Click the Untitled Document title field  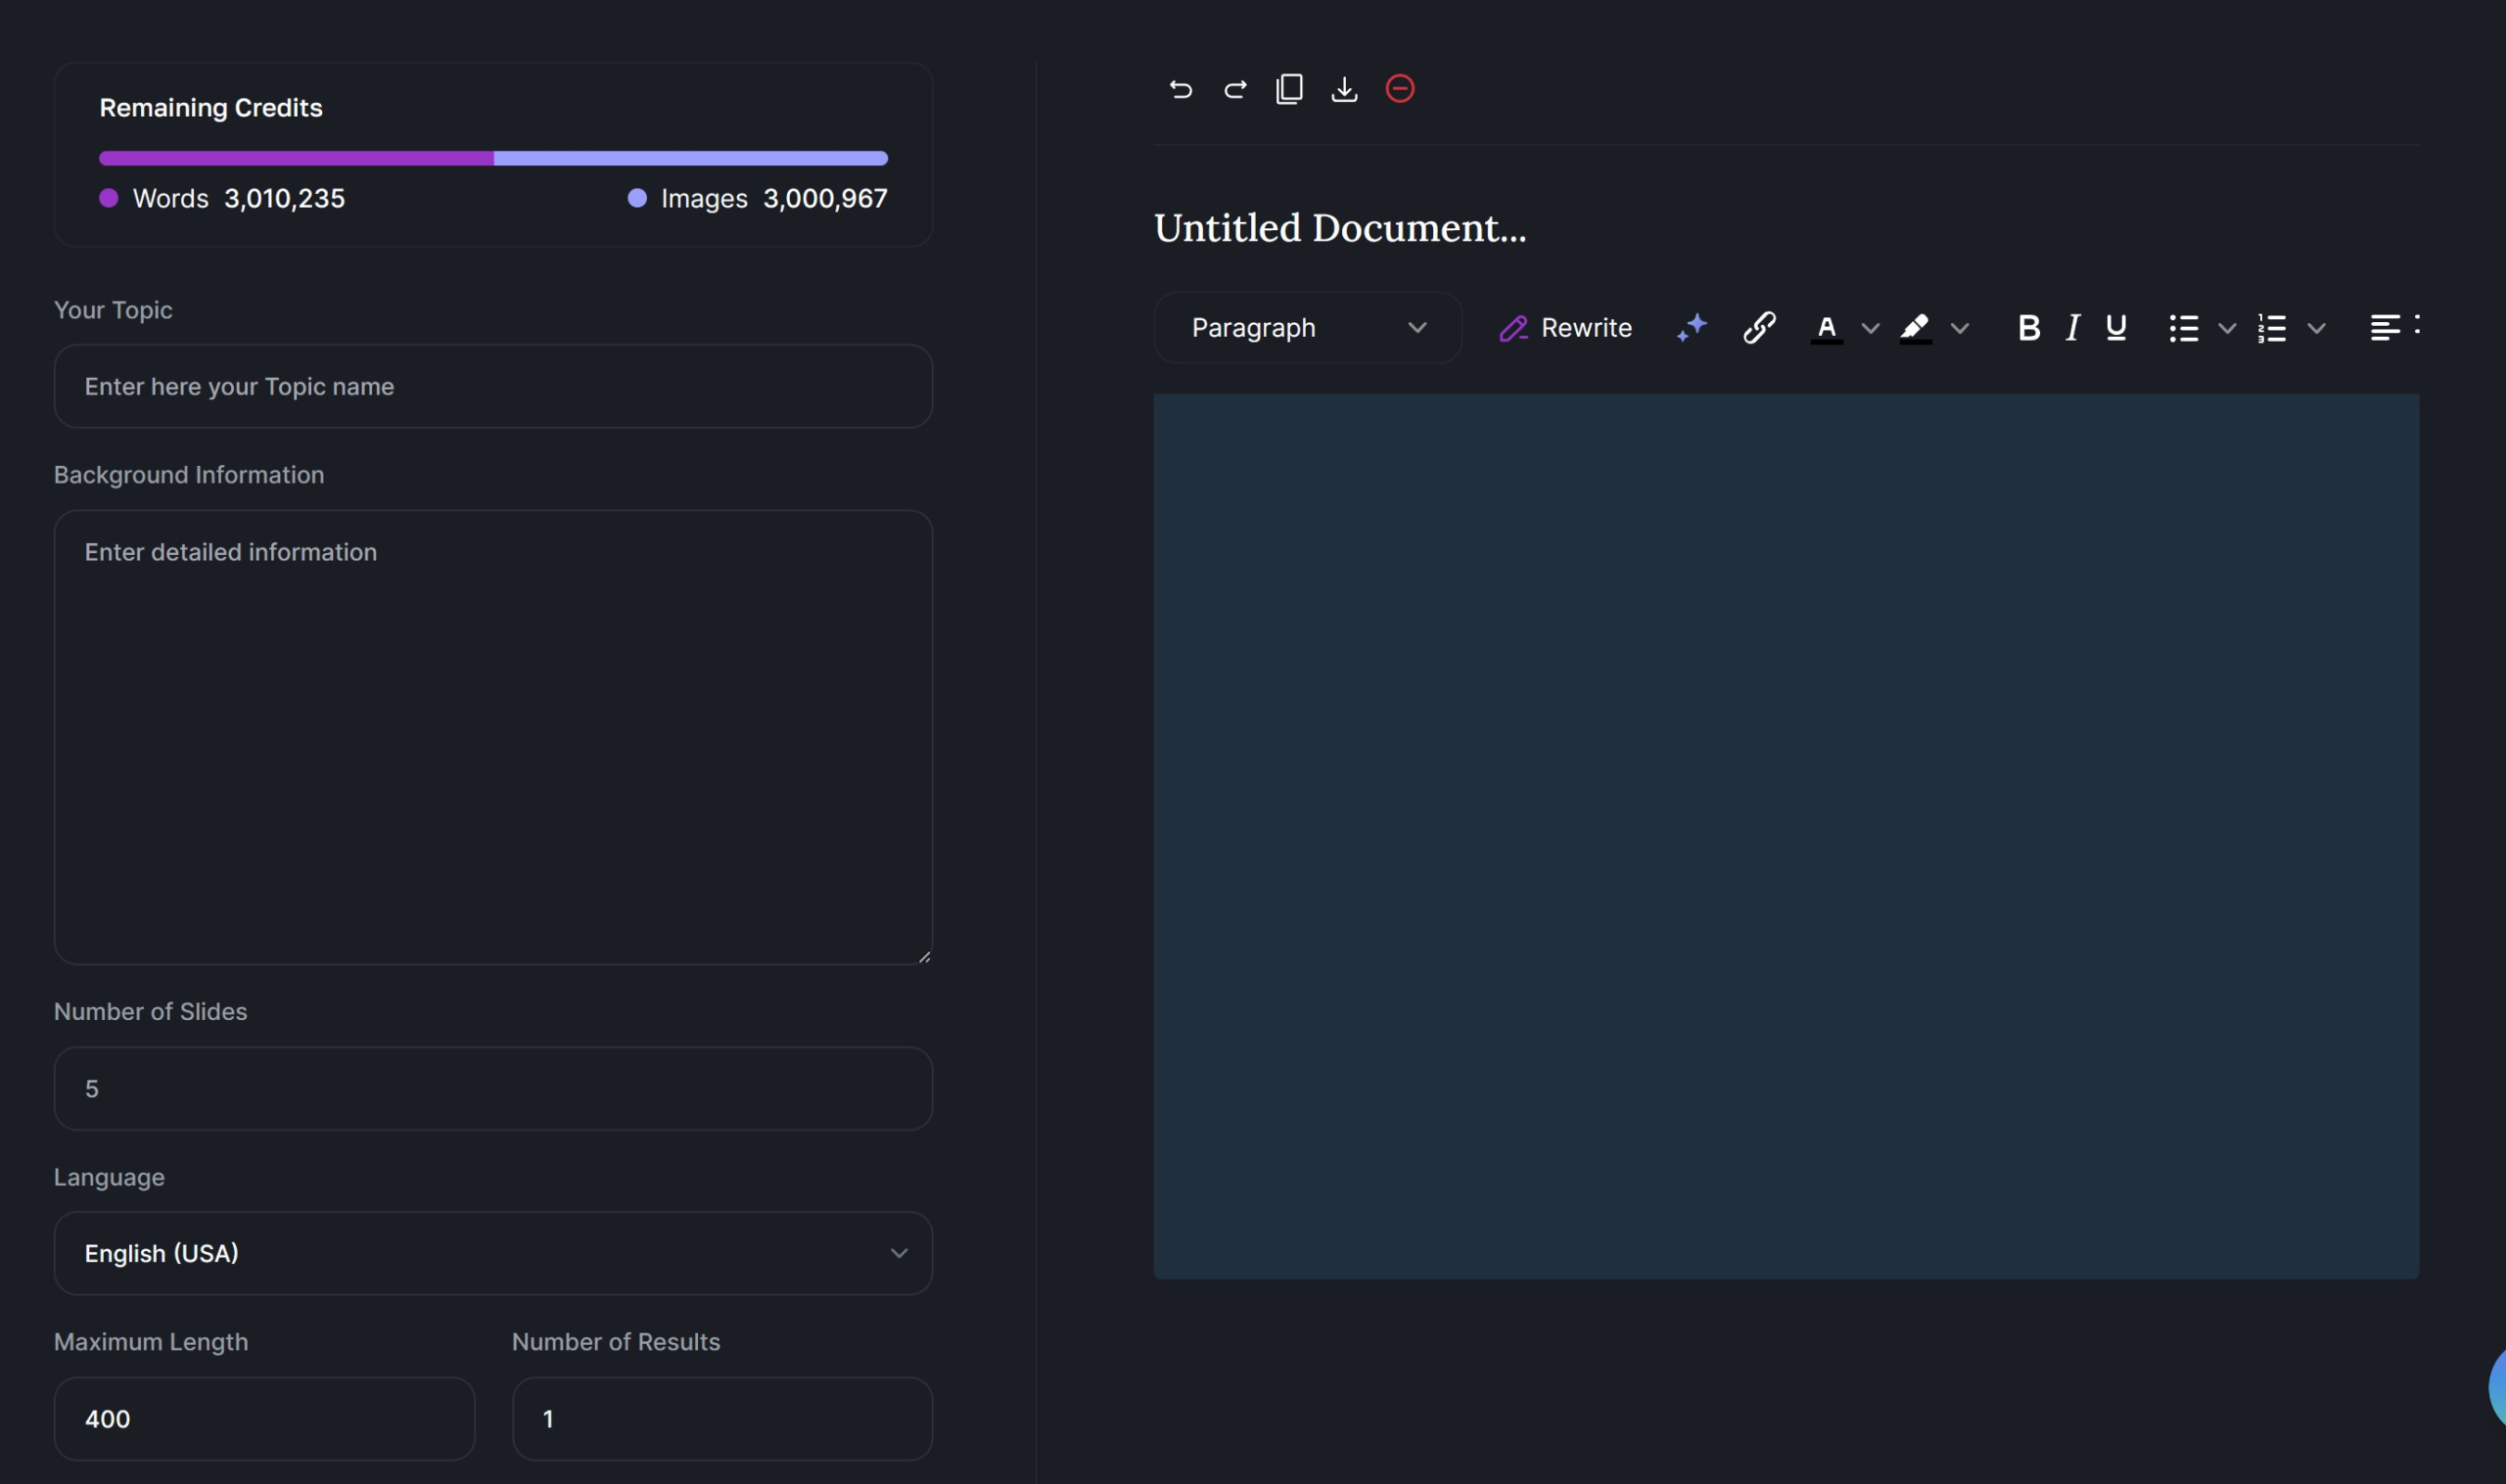(x=1340, y=228)
